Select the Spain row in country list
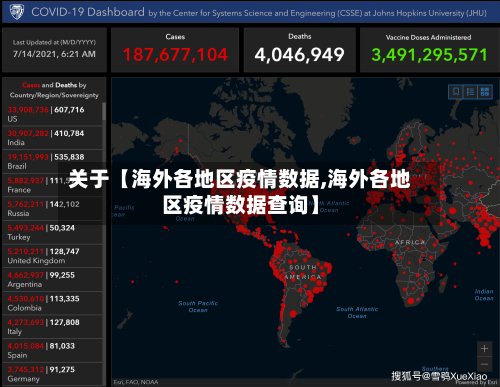The height and width of the screenshot is (387, 500). 53,351
